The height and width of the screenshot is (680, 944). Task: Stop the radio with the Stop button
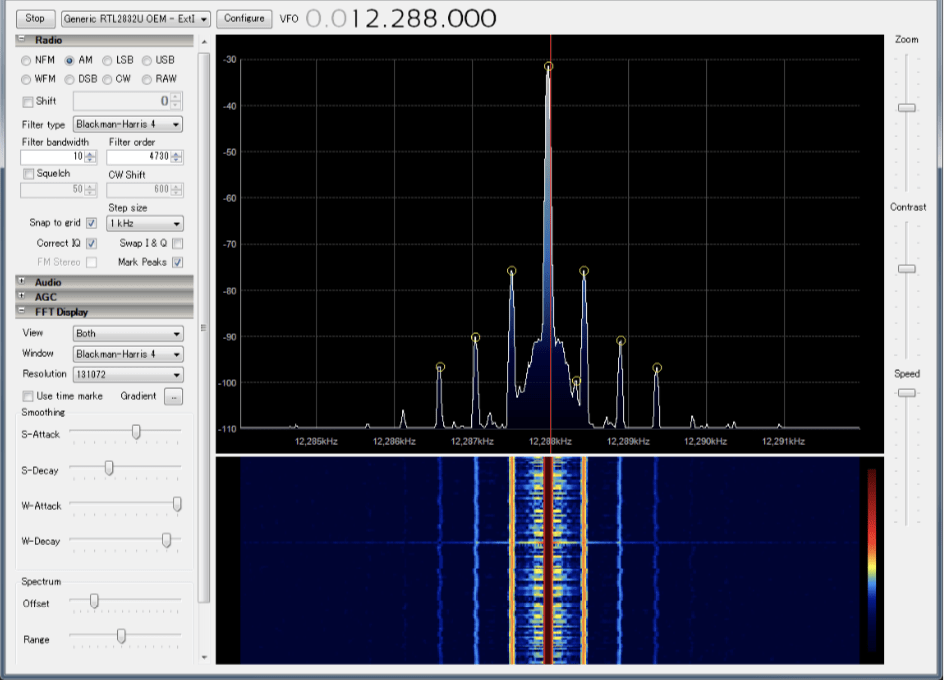[x=35, y=19]
